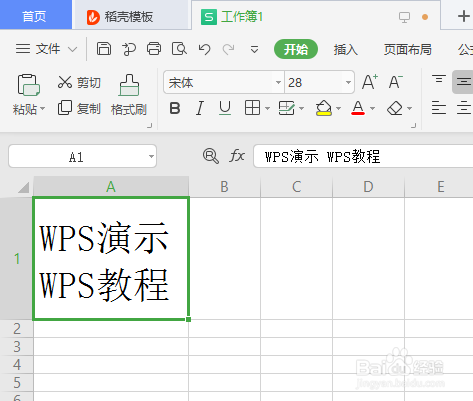Open the font settings dialog launcher
Image resolution: width=473 pixels, height=401 pixels.
(414, 126)
